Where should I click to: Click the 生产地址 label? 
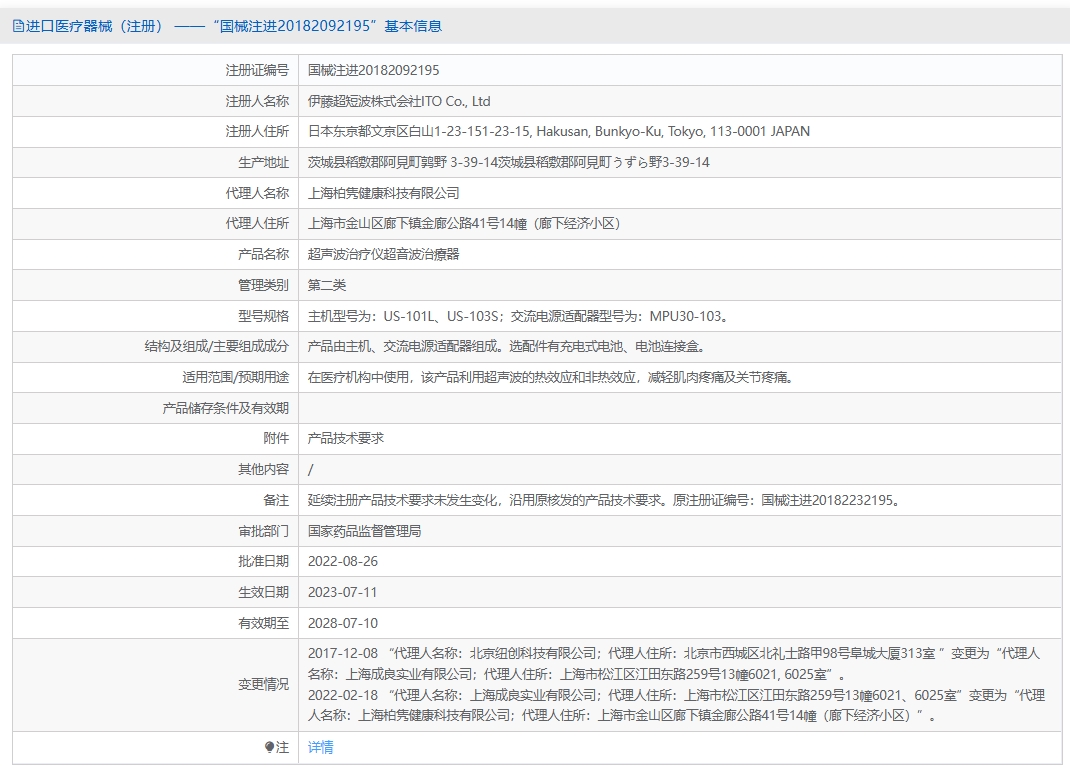pos(263,162)
